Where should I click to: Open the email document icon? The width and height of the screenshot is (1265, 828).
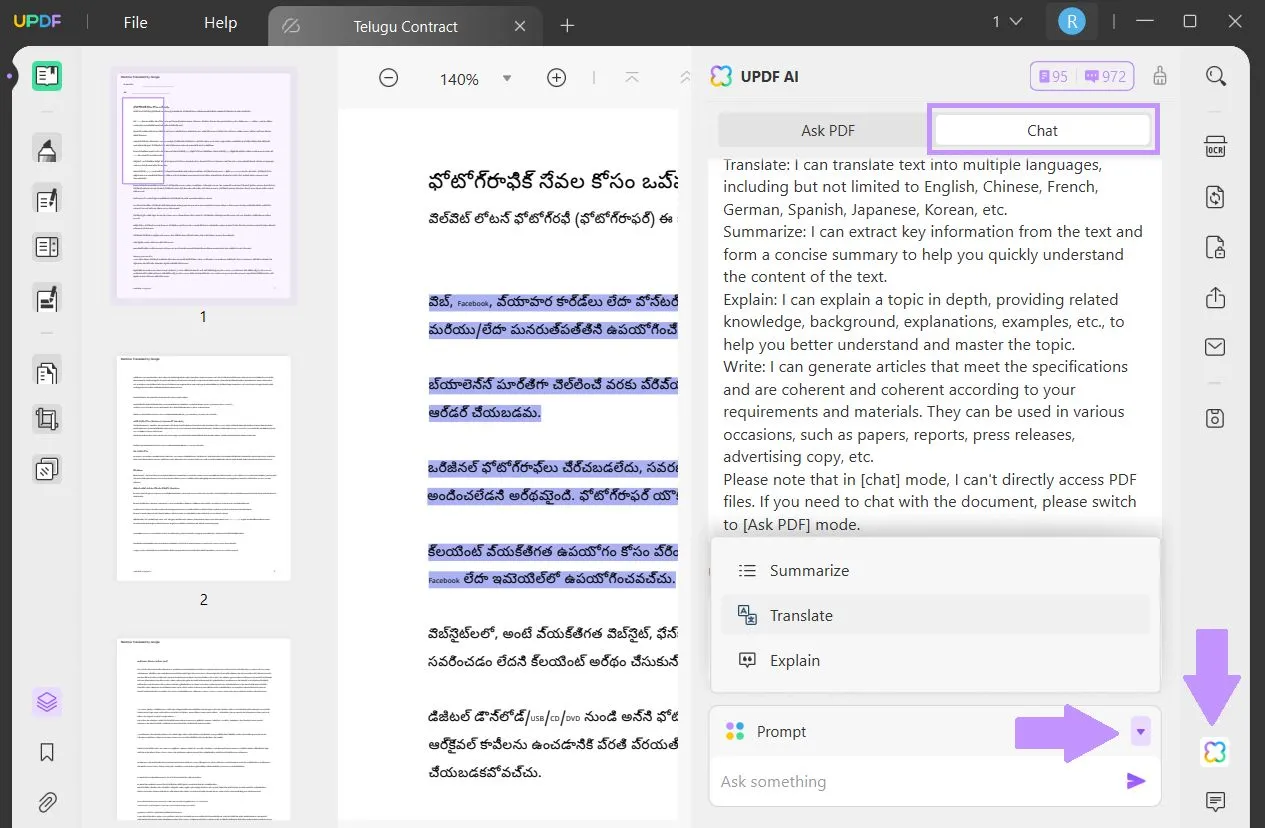(1214, 347)
